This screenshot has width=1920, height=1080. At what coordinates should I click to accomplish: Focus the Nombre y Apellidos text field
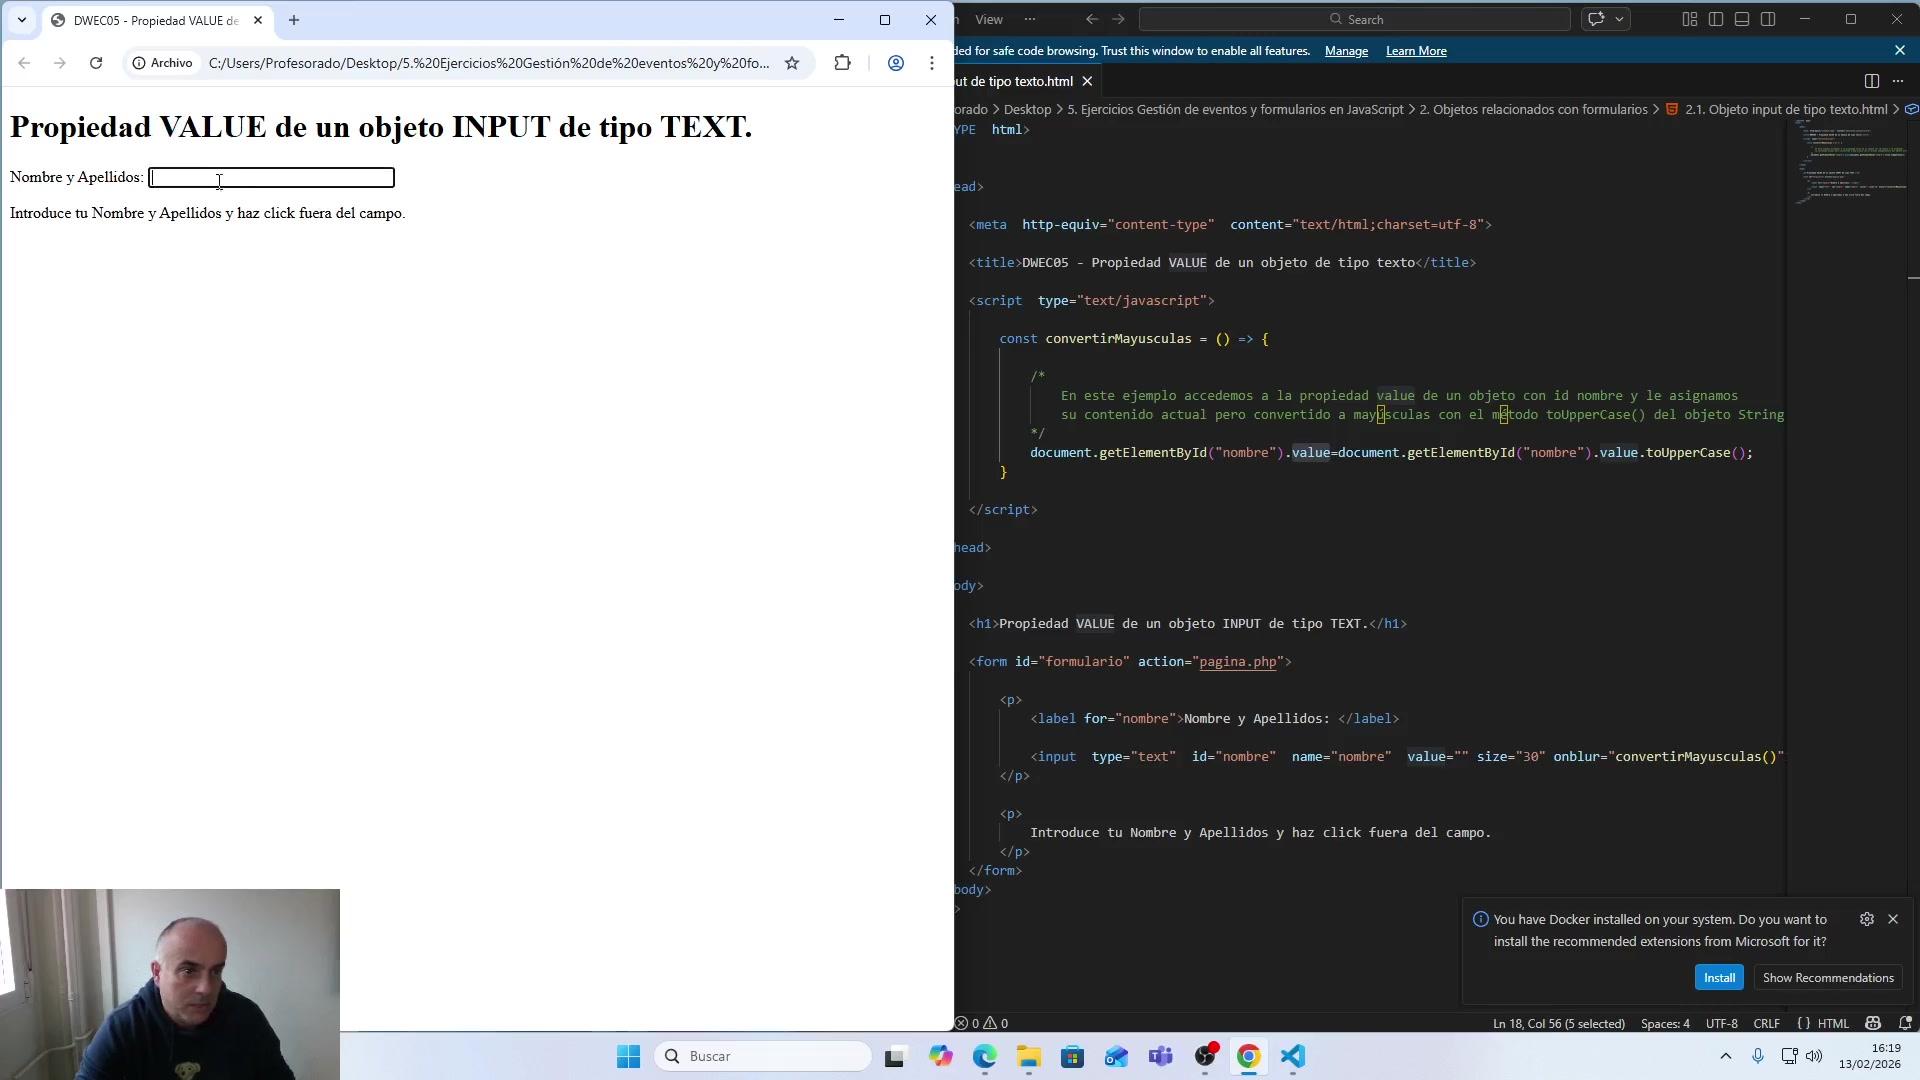click(272, 178)
